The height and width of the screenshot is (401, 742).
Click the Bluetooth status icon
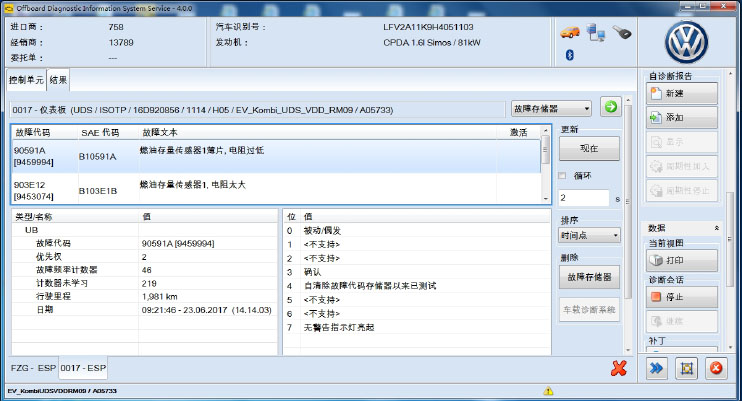pos(570,55)
